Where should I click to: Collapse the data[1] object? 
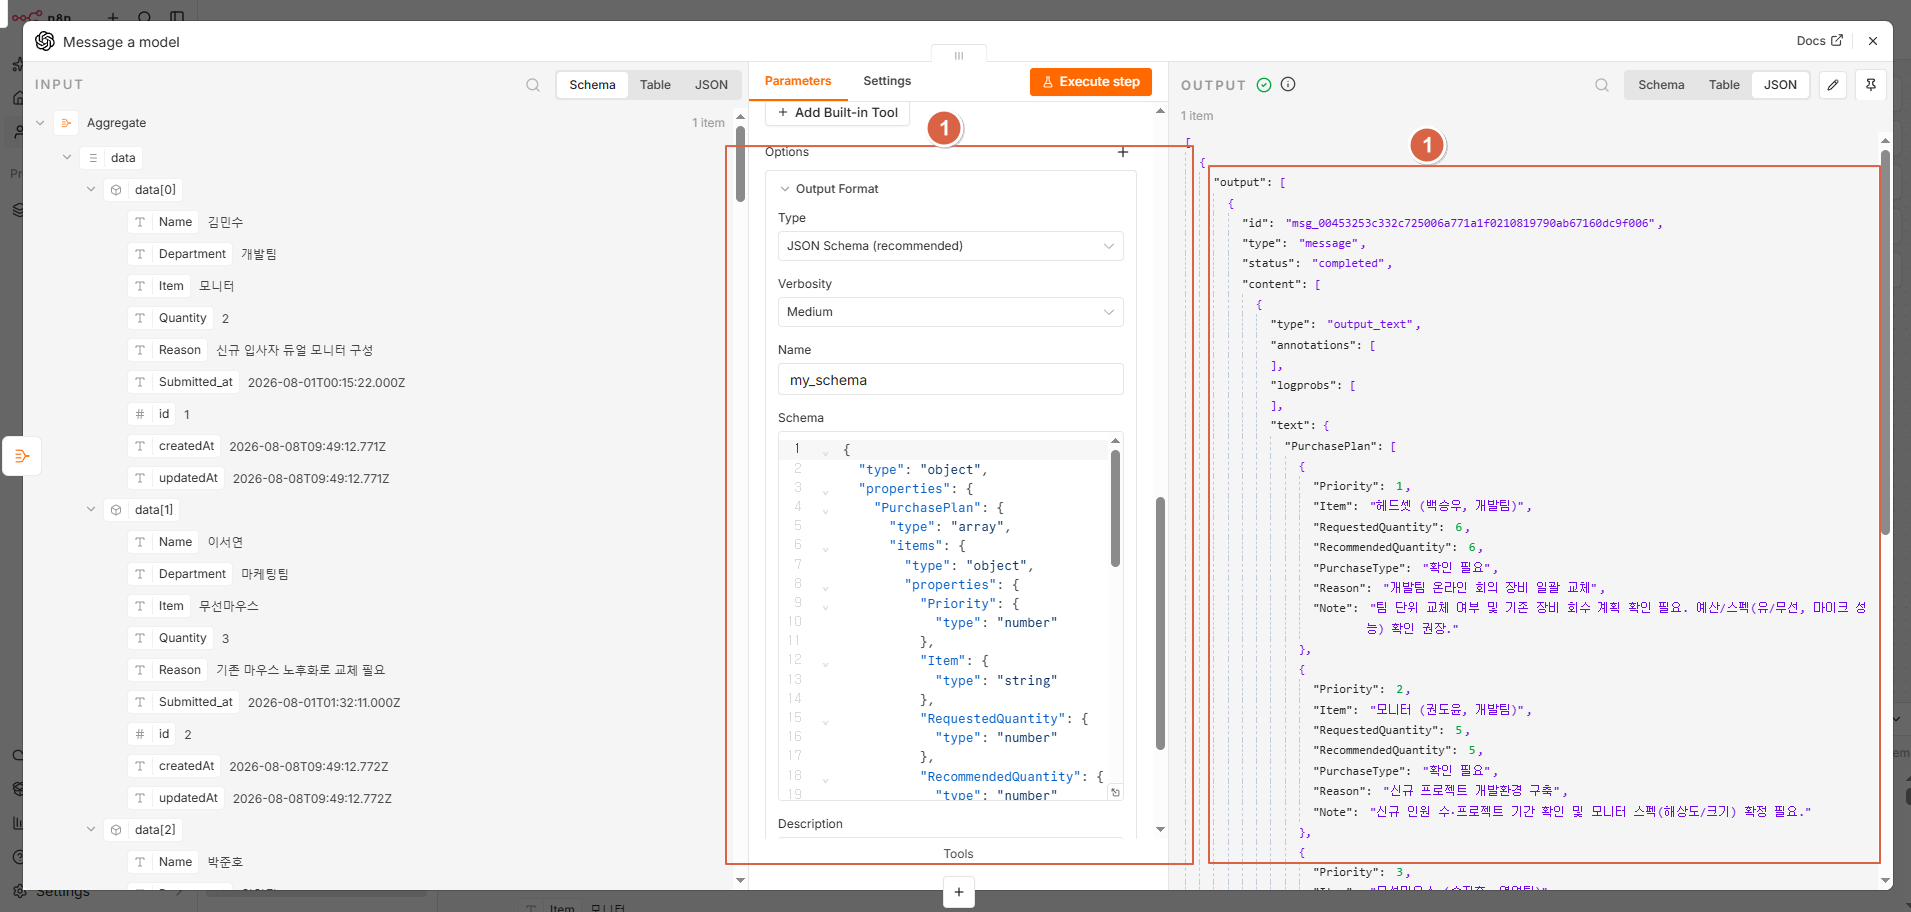coord(91,509)
